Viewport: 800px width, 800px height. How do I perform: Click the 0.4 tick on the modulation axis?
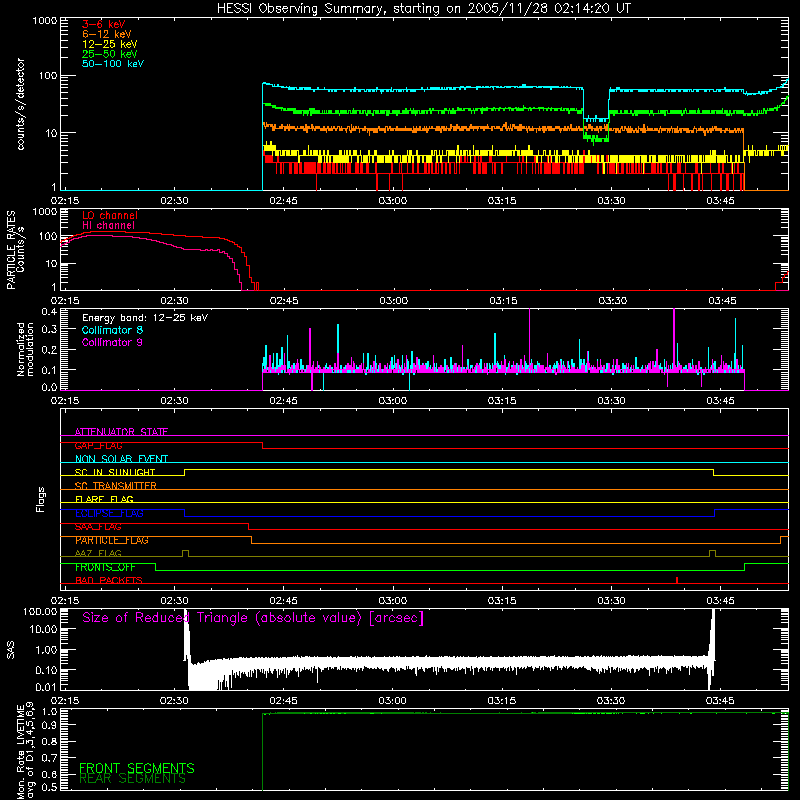click(49, 312)
